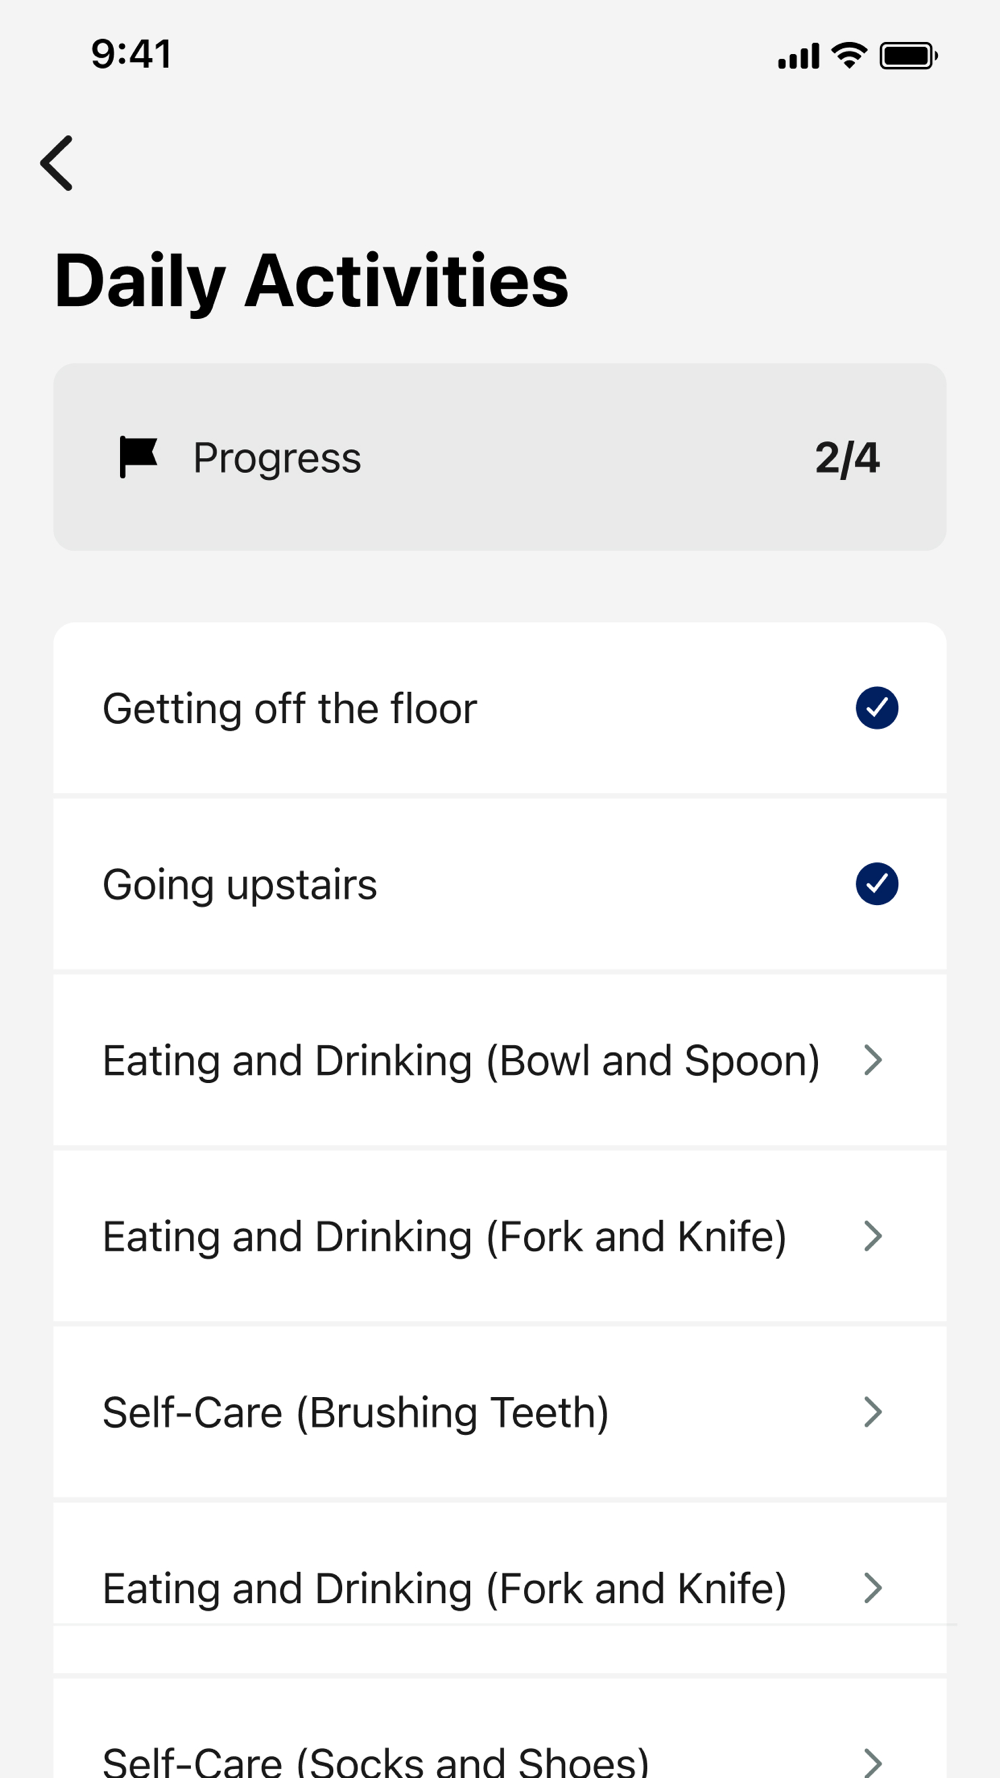Open the Self-Care (Brushing Teeth) activity

[x=500, y=1412]
